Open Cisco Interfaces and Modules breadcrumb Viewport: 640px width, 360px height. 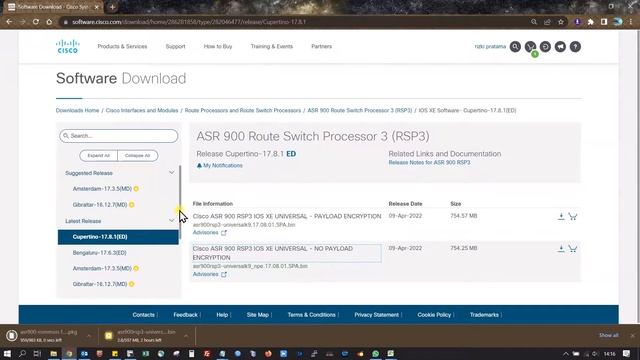click(x=142, y=111)
